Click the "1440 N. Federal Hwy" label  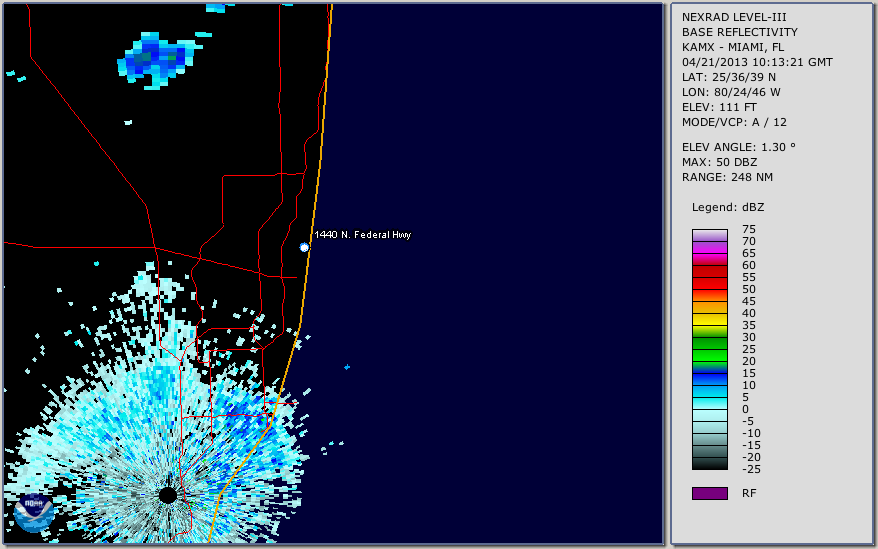click(x=363, y=235)
